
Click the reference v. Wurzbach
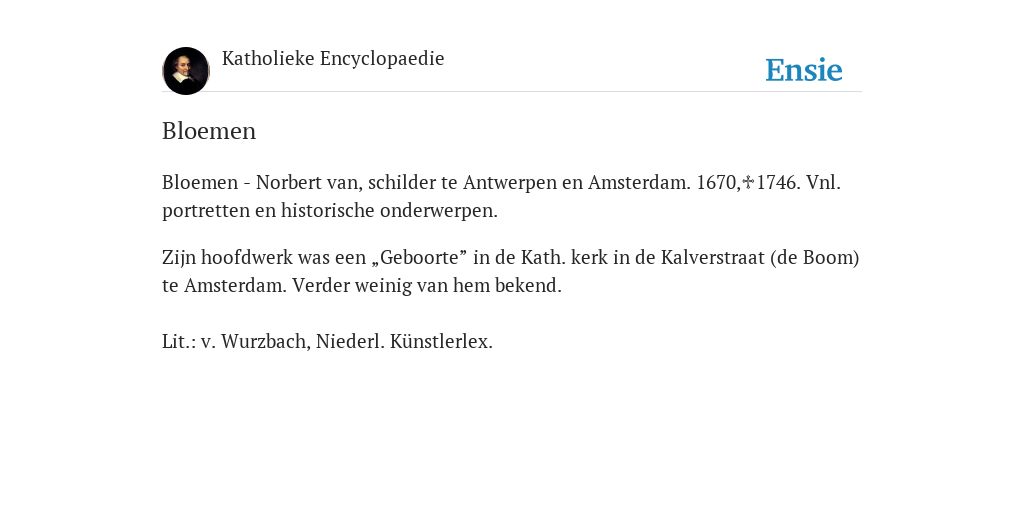click(255, 342)
